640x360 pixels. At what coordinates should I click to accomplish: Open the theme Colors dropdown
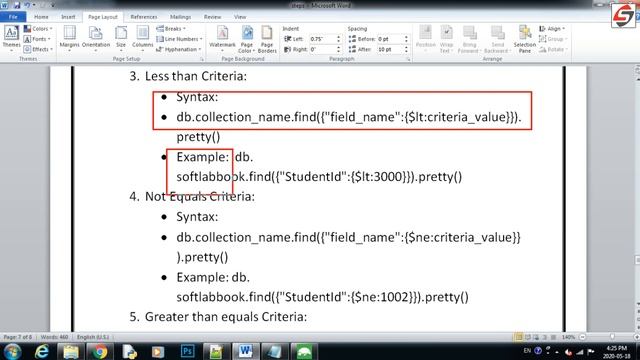[38, 29]
